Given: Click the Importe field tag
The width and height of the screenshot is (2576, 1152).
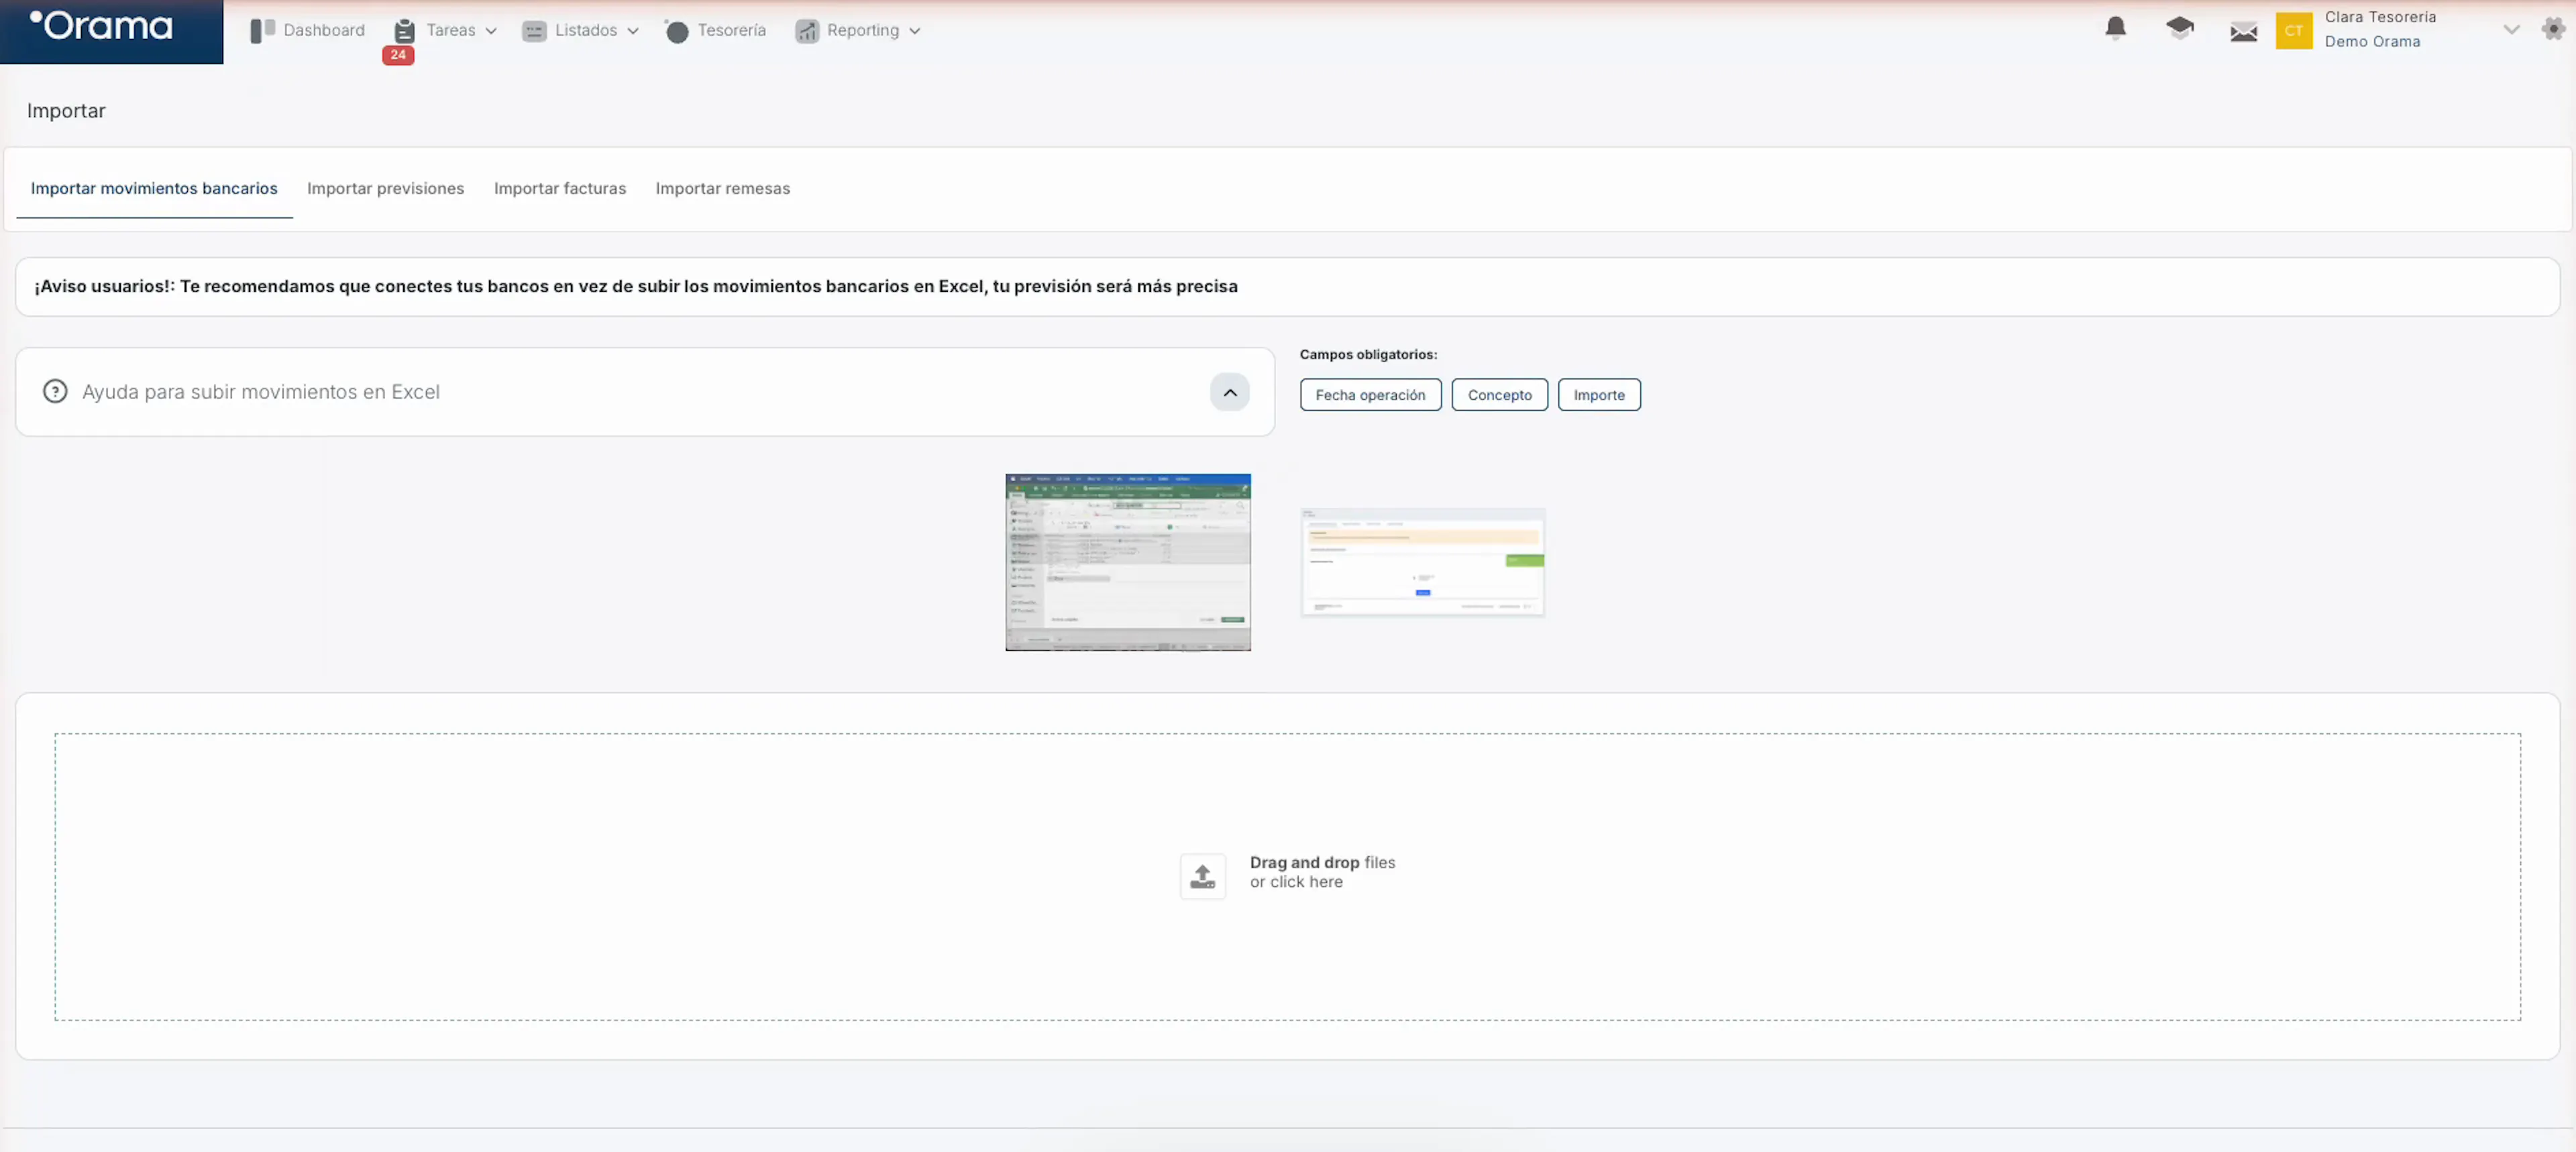Looking at the screenshot, I should [x=1598, y=395].
